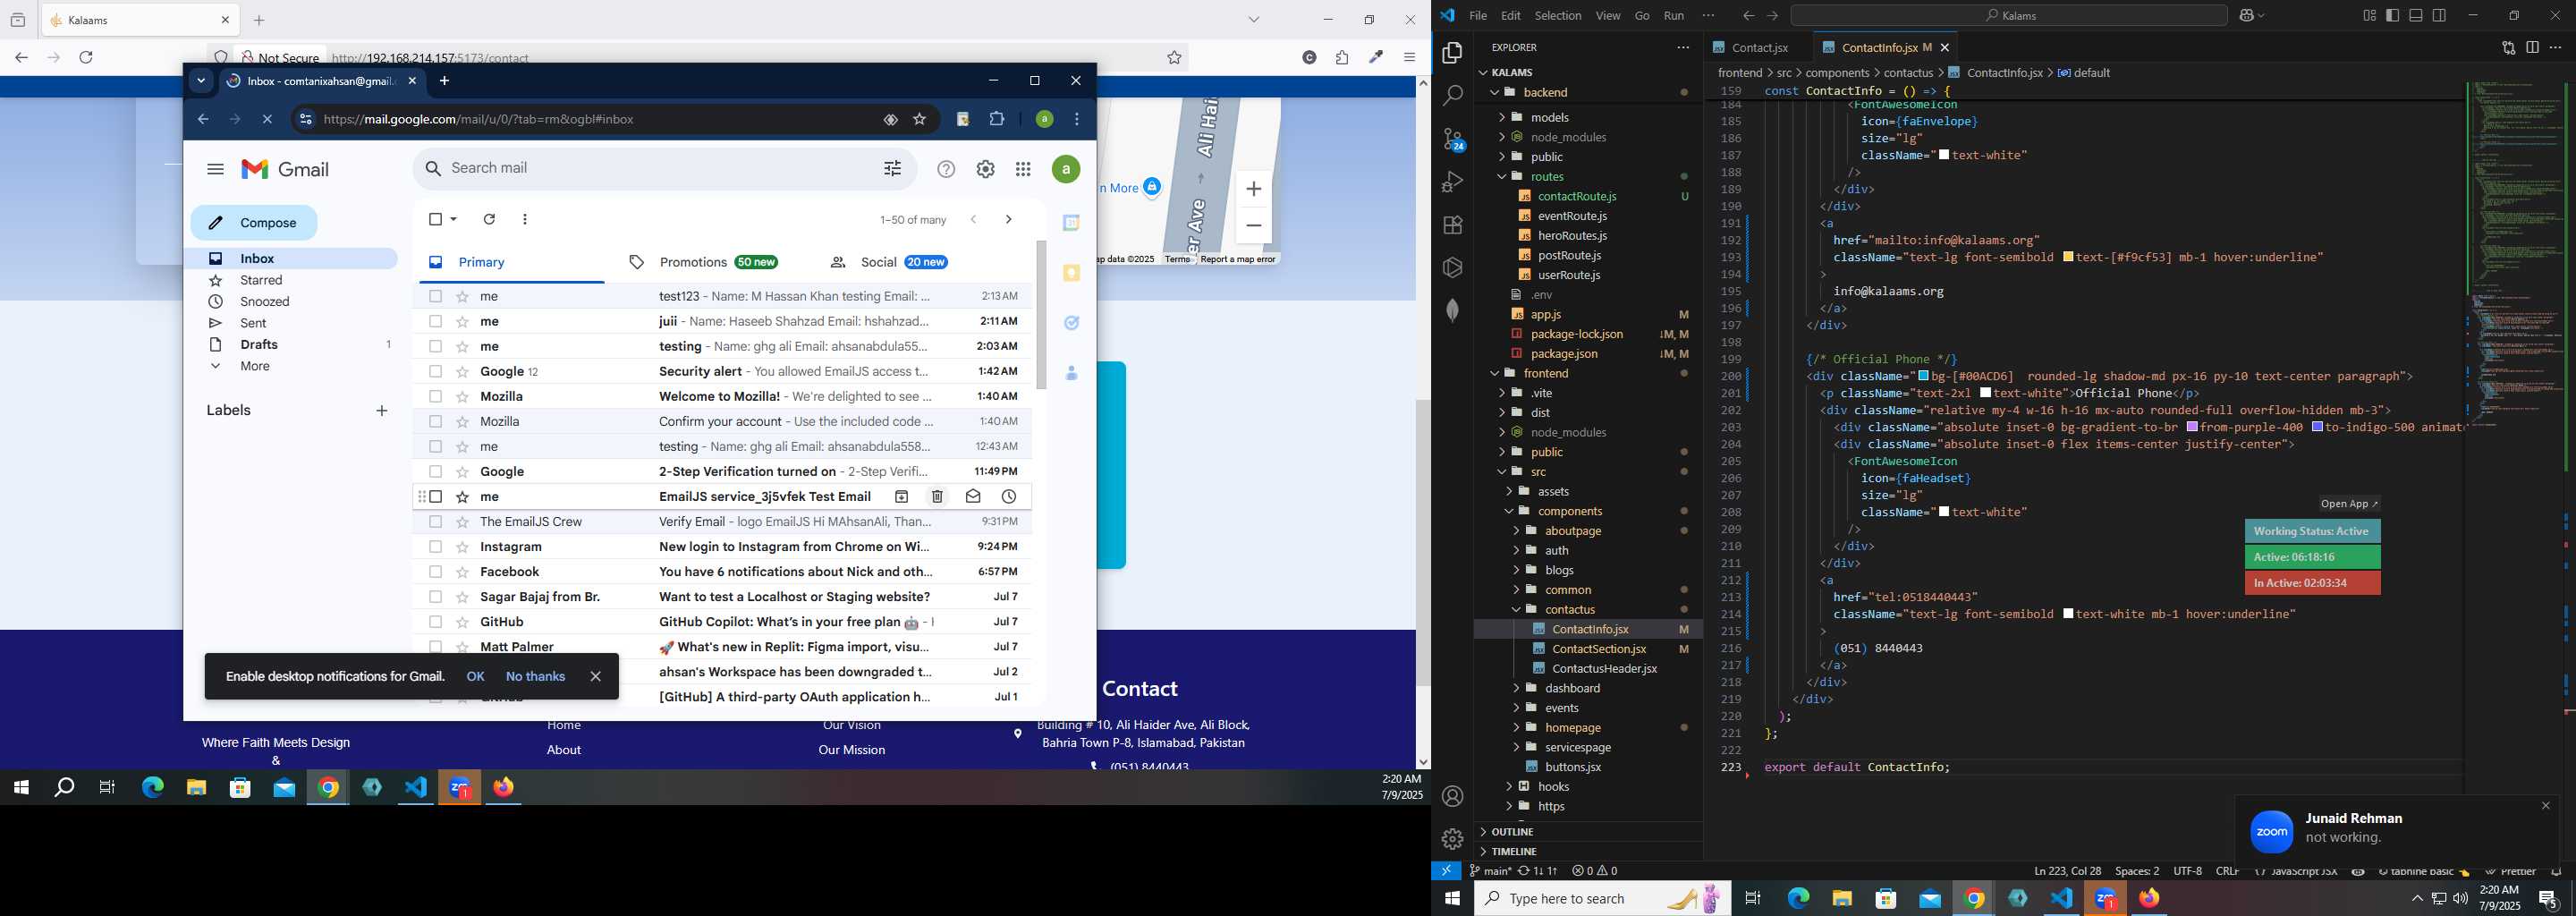
Task: Open Gmail Settings gear icon
Action: [986, 169]
